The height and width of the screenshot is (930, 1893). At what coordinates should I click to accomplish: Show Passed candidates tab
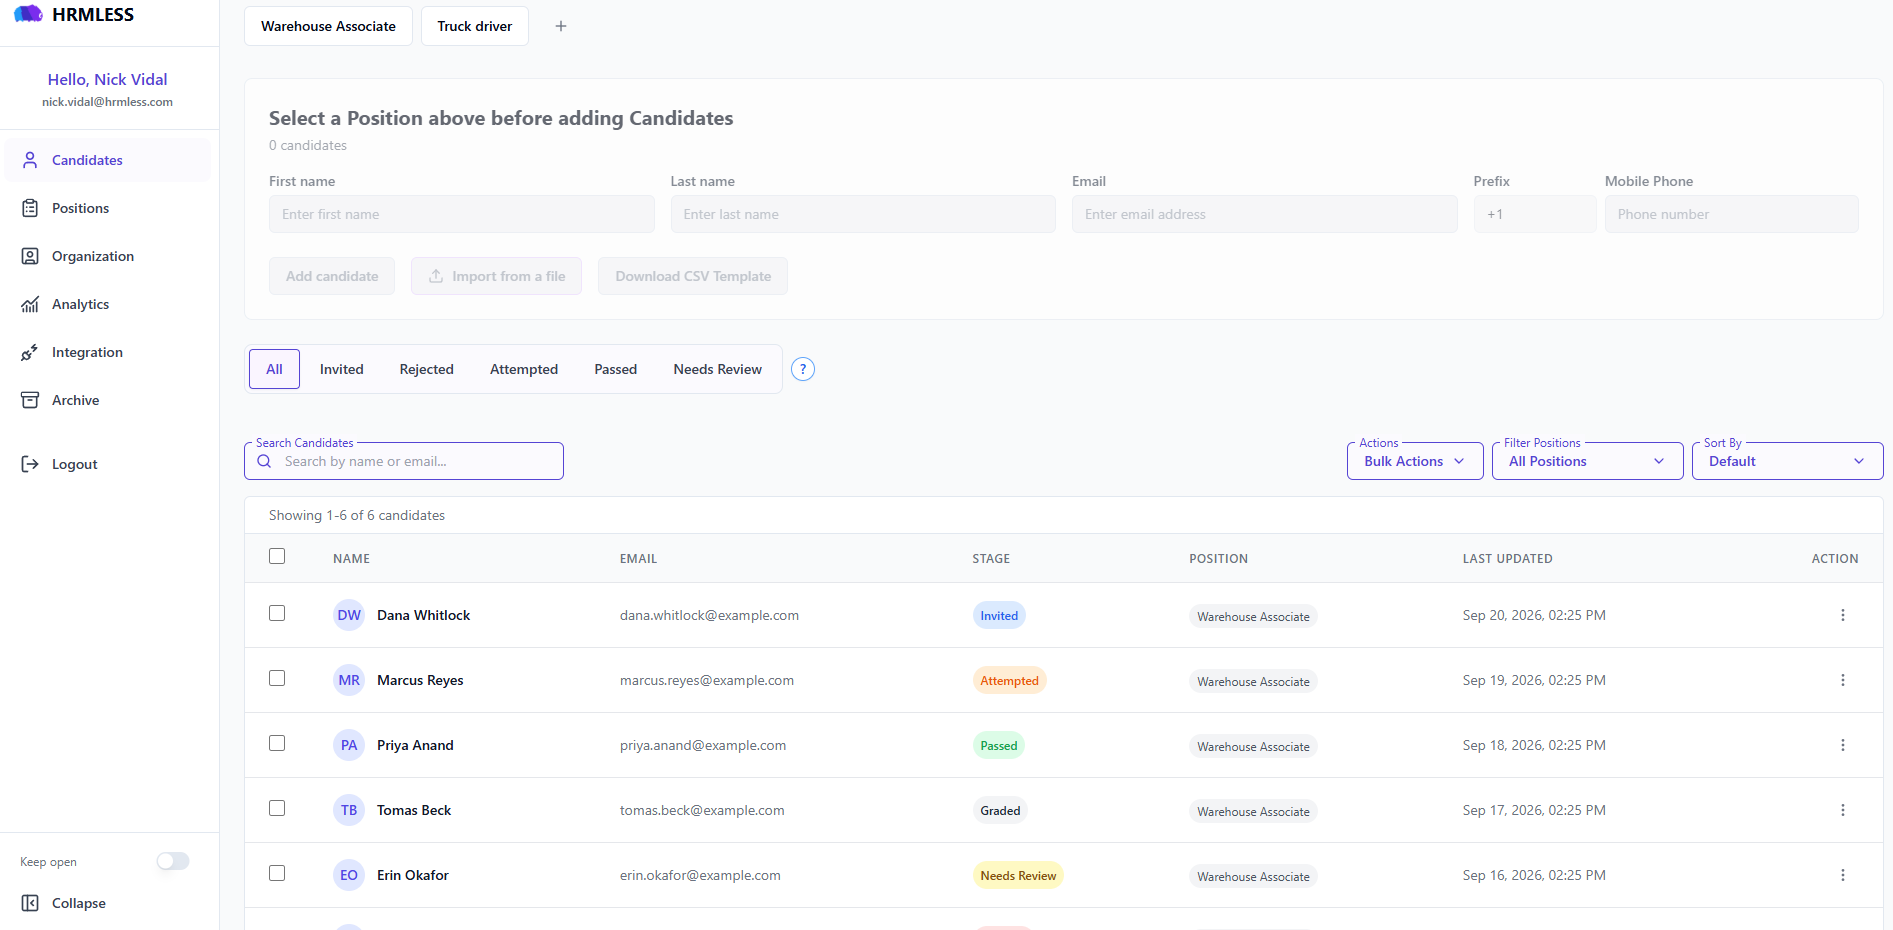616,369
